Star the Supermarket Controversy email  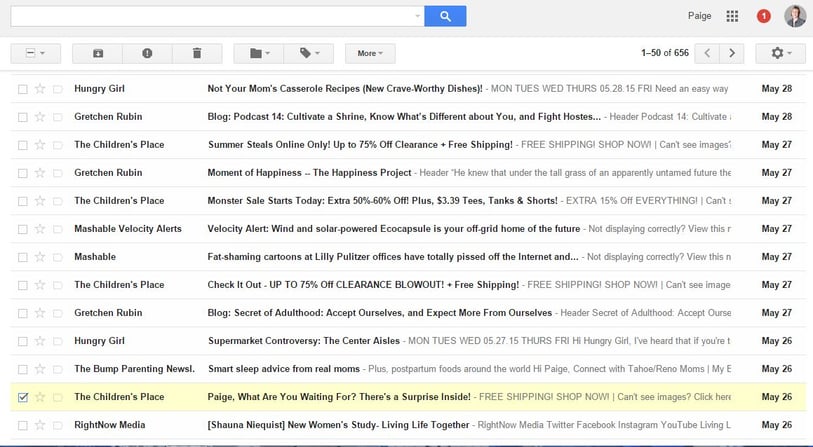pyautogui.click(x=40, y=341)
